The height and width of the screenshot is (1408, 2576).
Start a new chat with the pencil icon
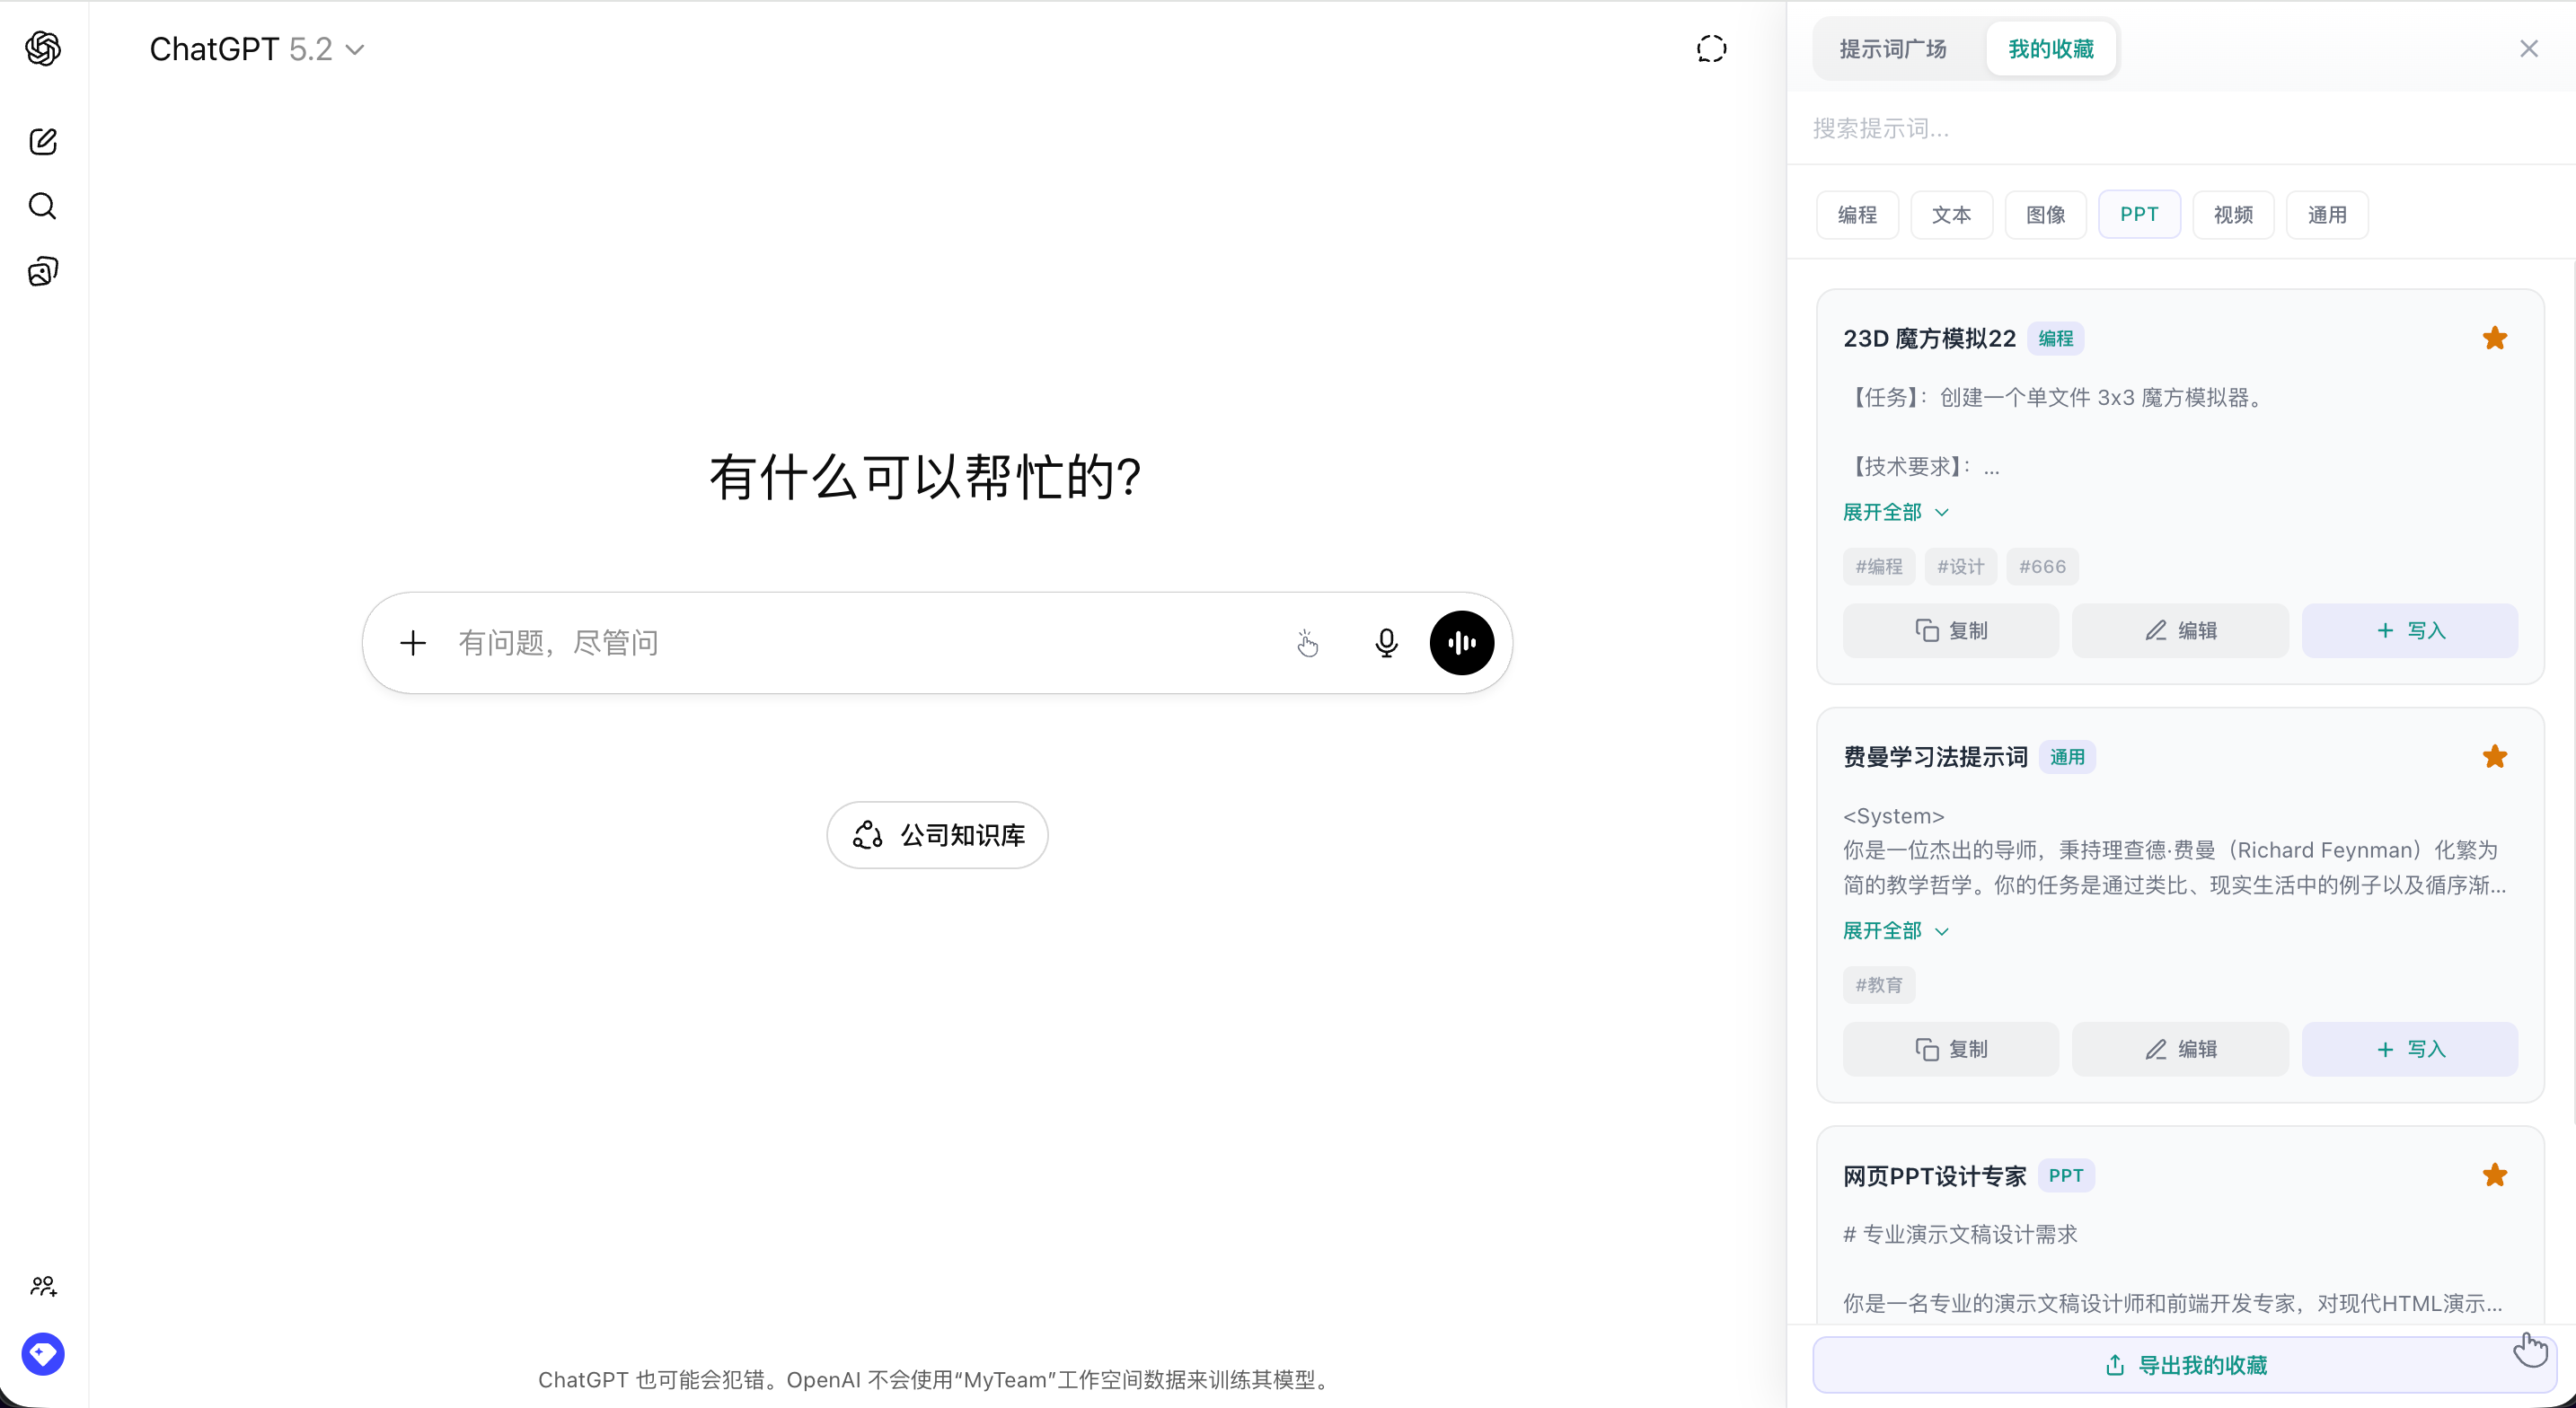(43, 142)
